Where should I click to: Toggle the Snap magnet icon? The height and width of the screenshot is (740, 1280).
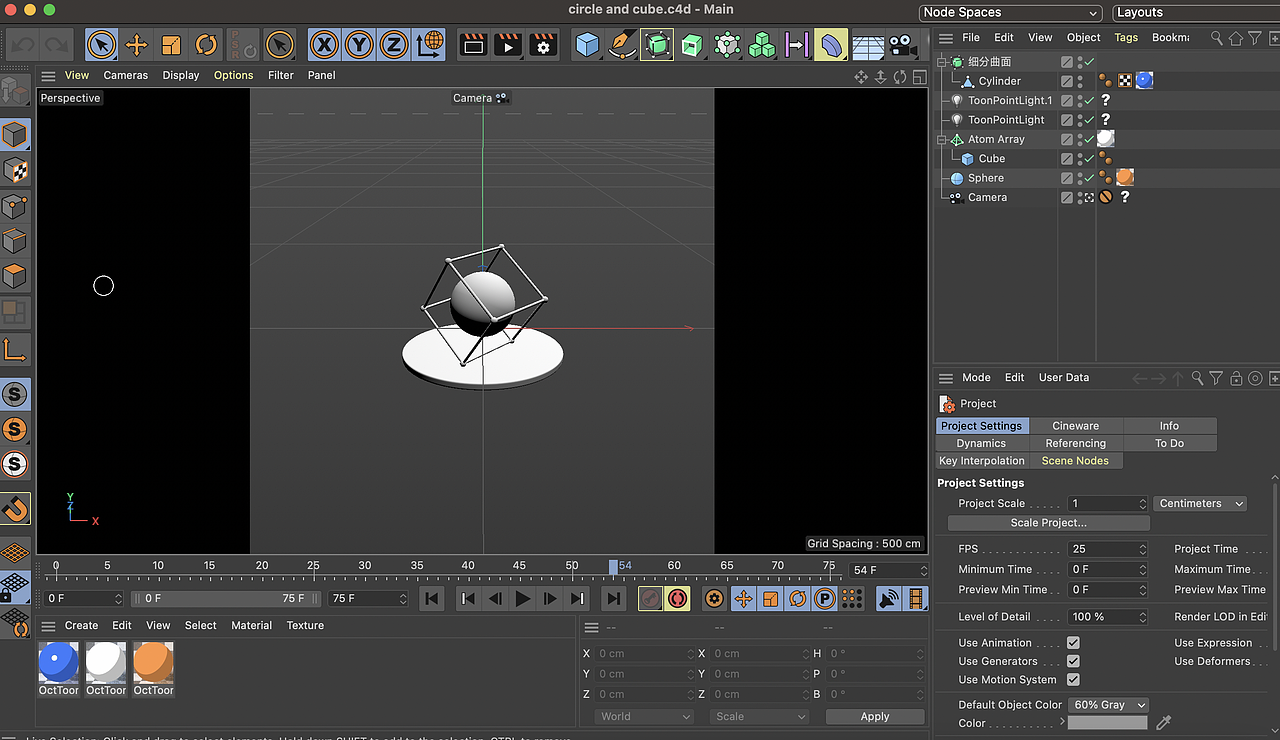tap(15, 509)
